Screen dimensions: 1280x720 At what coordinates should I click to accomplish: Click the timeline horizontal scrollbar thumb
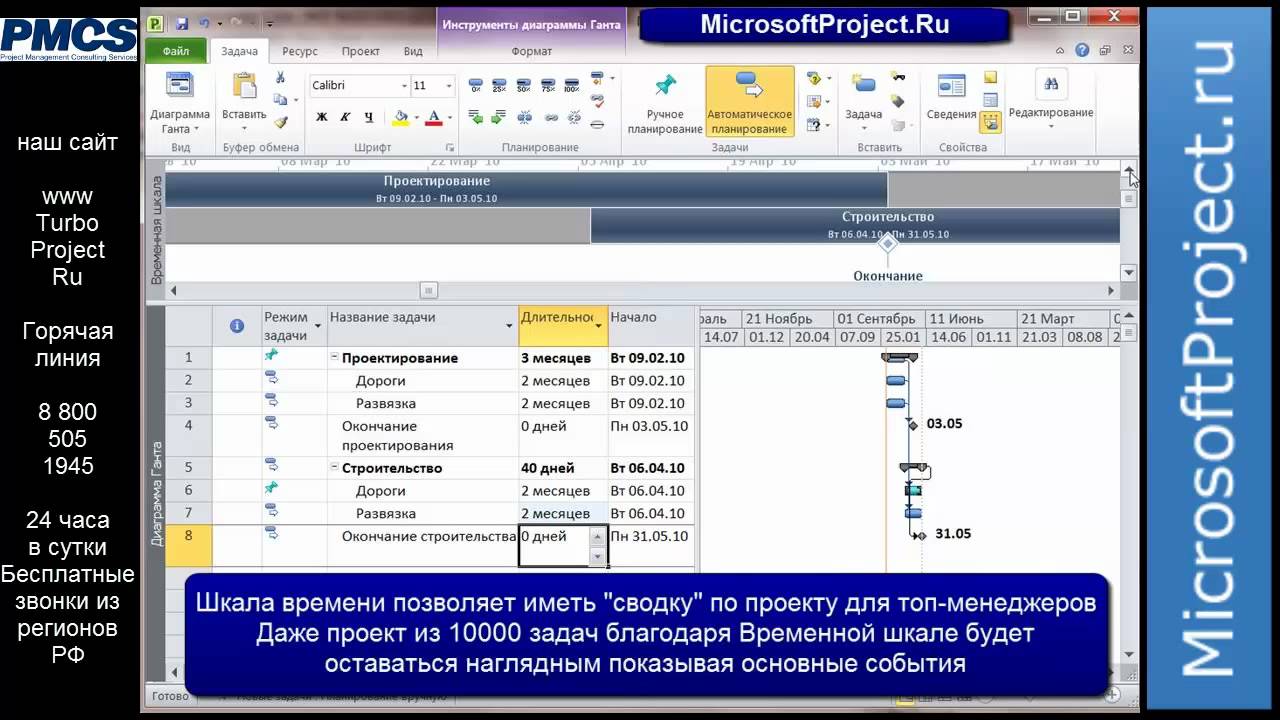point(428,291)
